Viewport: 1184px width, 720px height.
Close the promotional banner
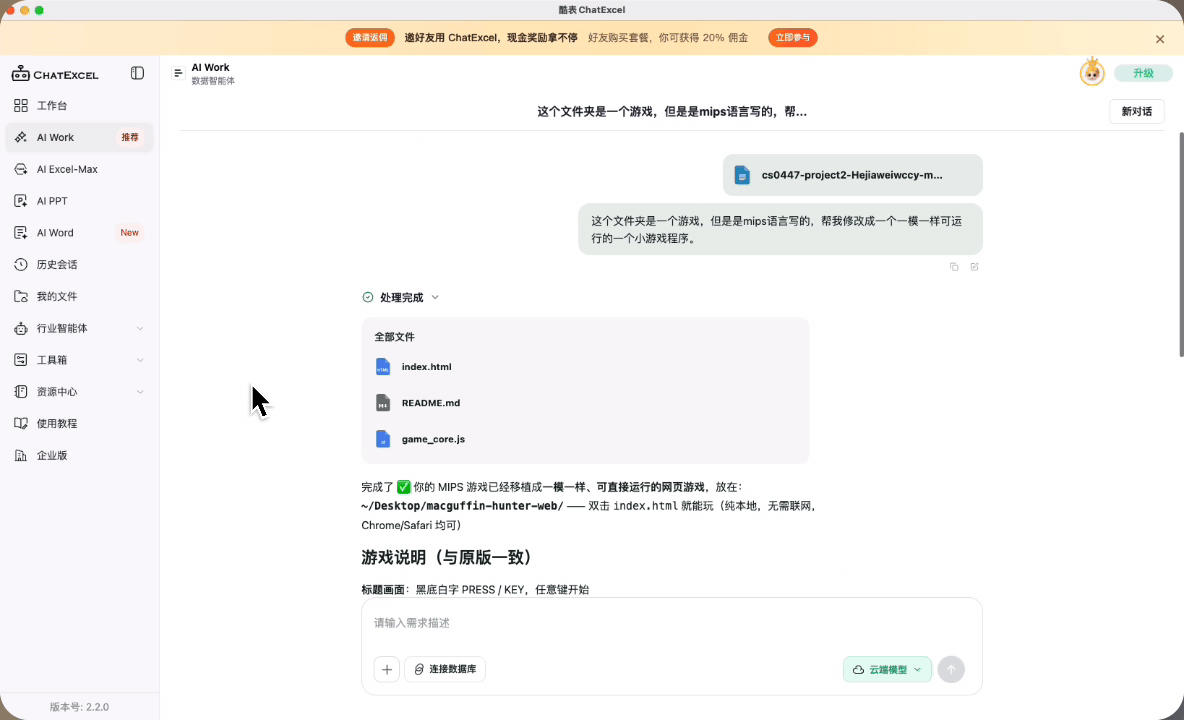1160,39
